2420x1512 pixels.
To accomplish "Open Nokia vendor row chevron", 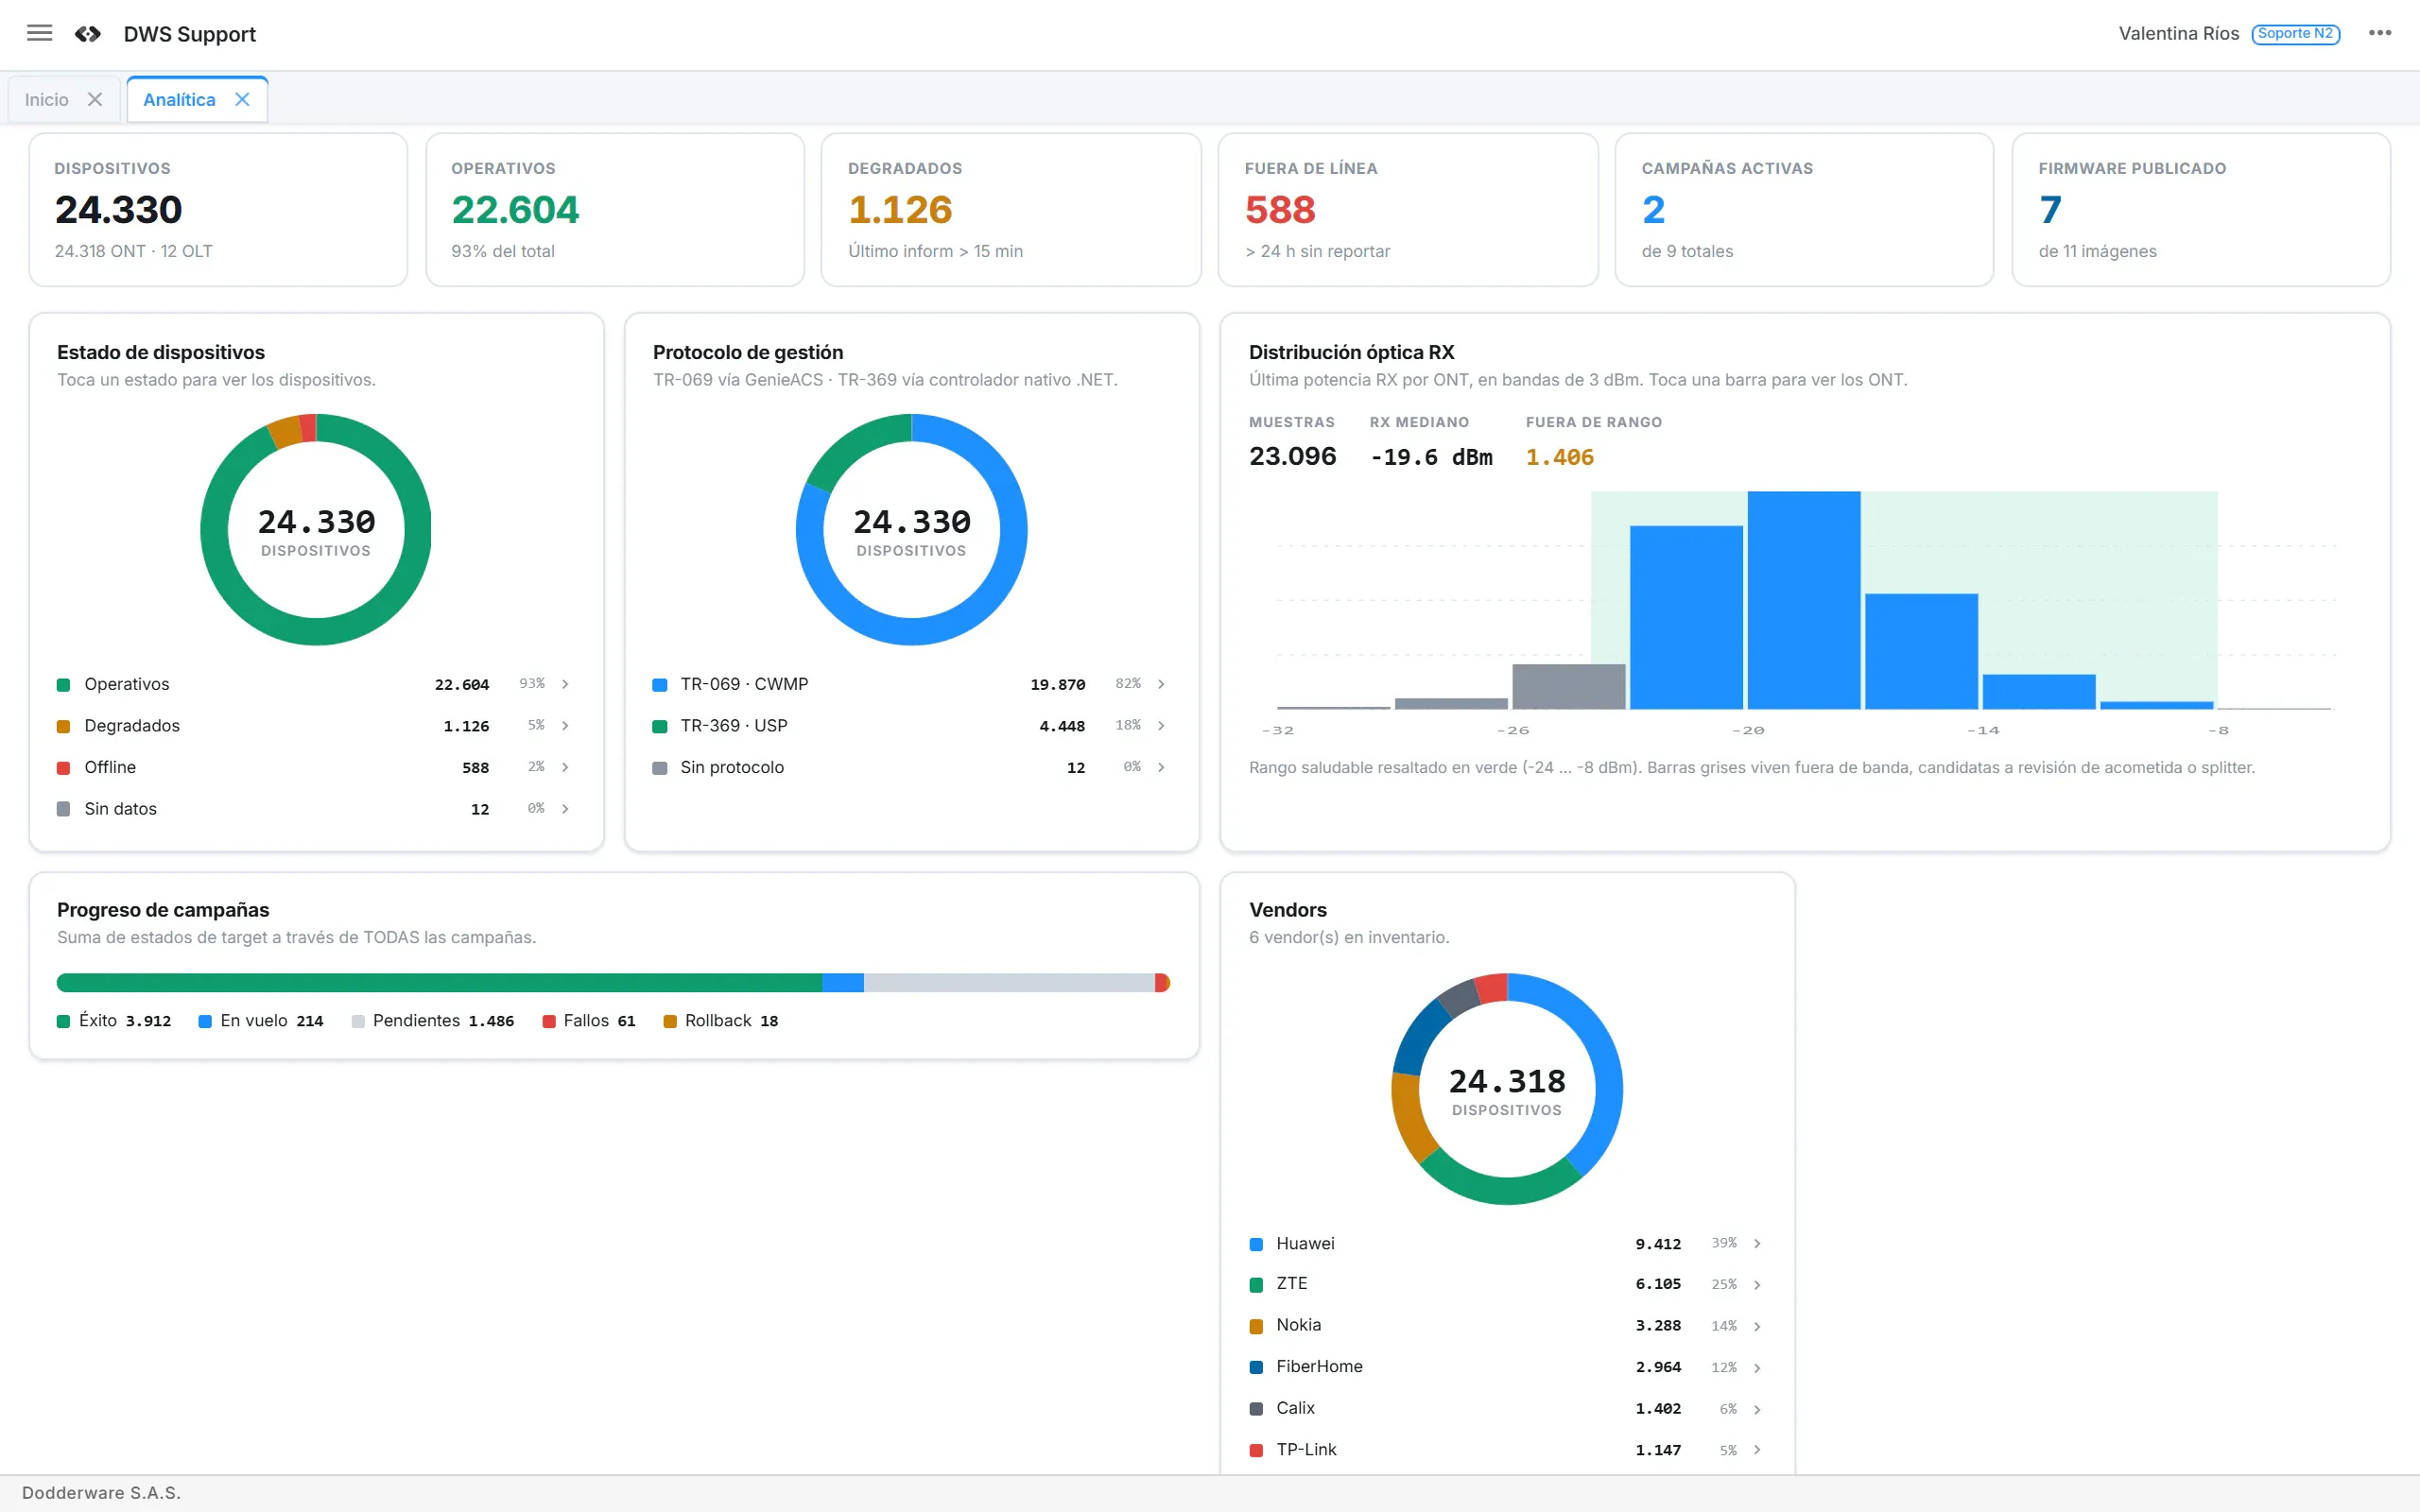I will [1757, 1326].
